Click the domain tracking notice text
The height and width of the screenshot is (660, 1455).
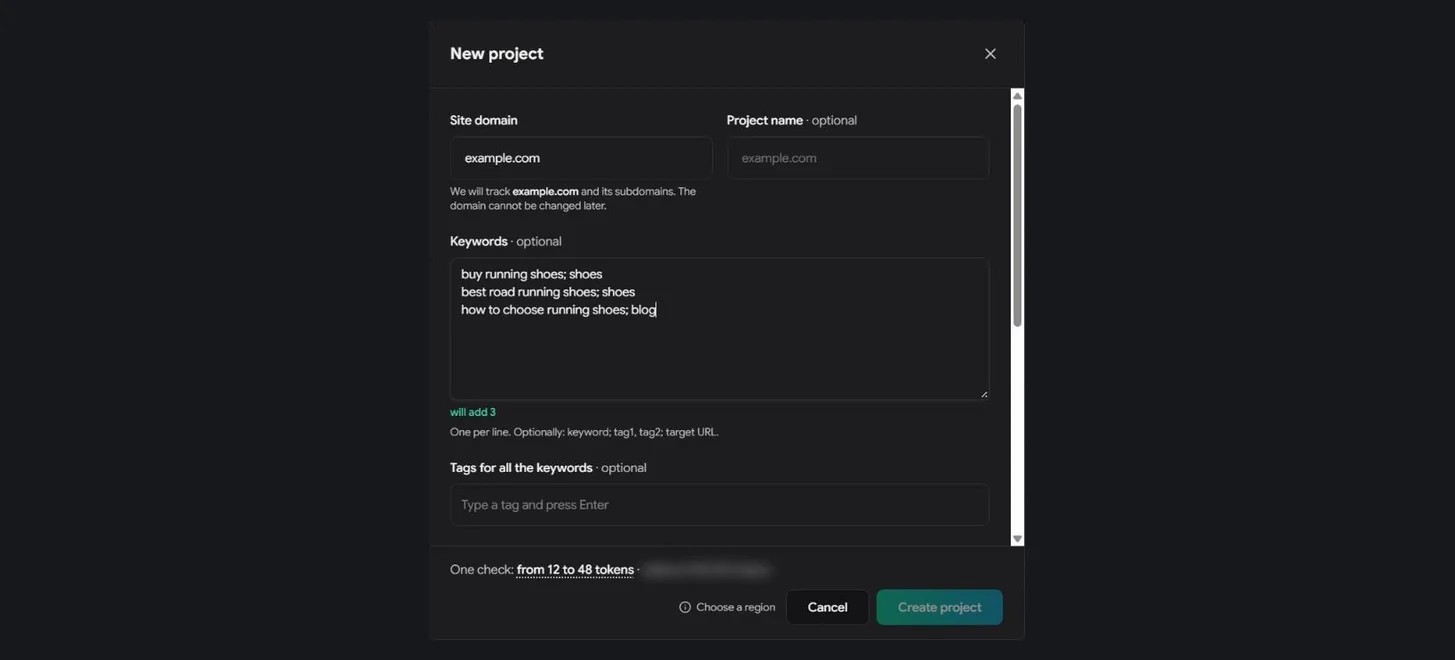[x=573, y=198]
